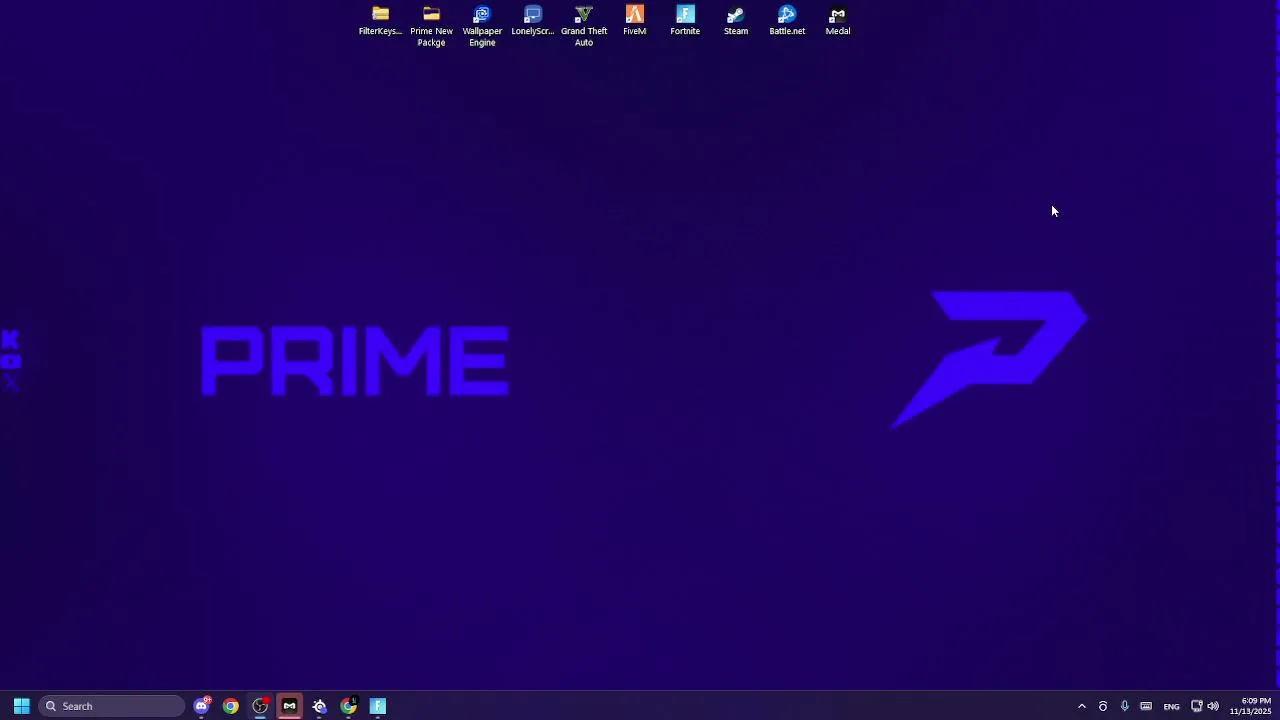Open network settings tray icon
The height and width of the screenshot is (720, 1280).
1196,706
